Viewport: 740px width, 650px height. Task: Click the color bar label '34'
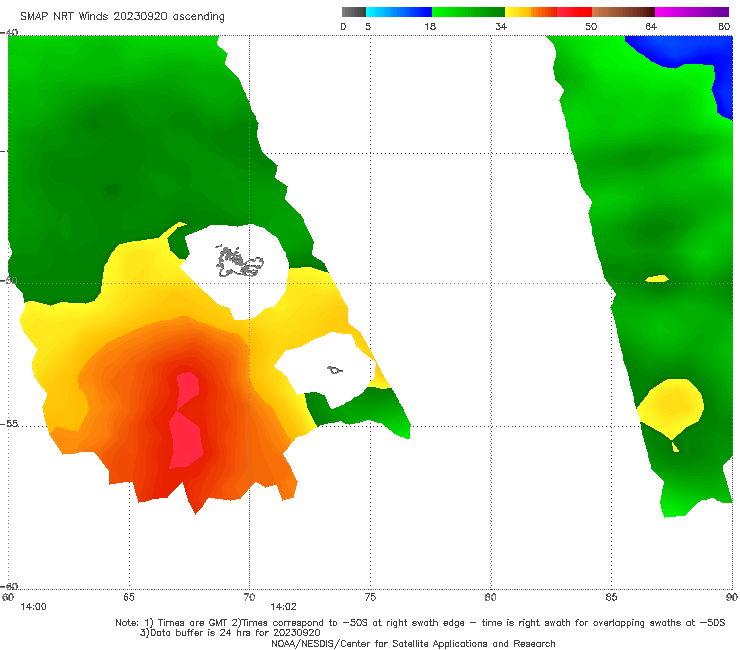tap(501, 26)
